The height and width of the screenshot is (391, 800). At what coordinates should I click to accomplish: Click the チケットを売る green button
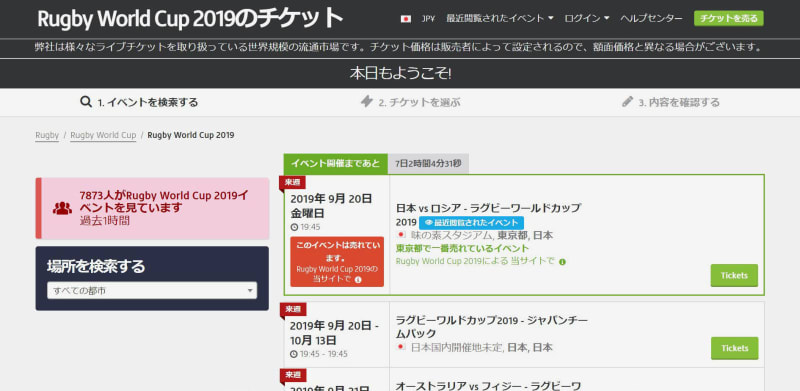click(x=729, y=19)
